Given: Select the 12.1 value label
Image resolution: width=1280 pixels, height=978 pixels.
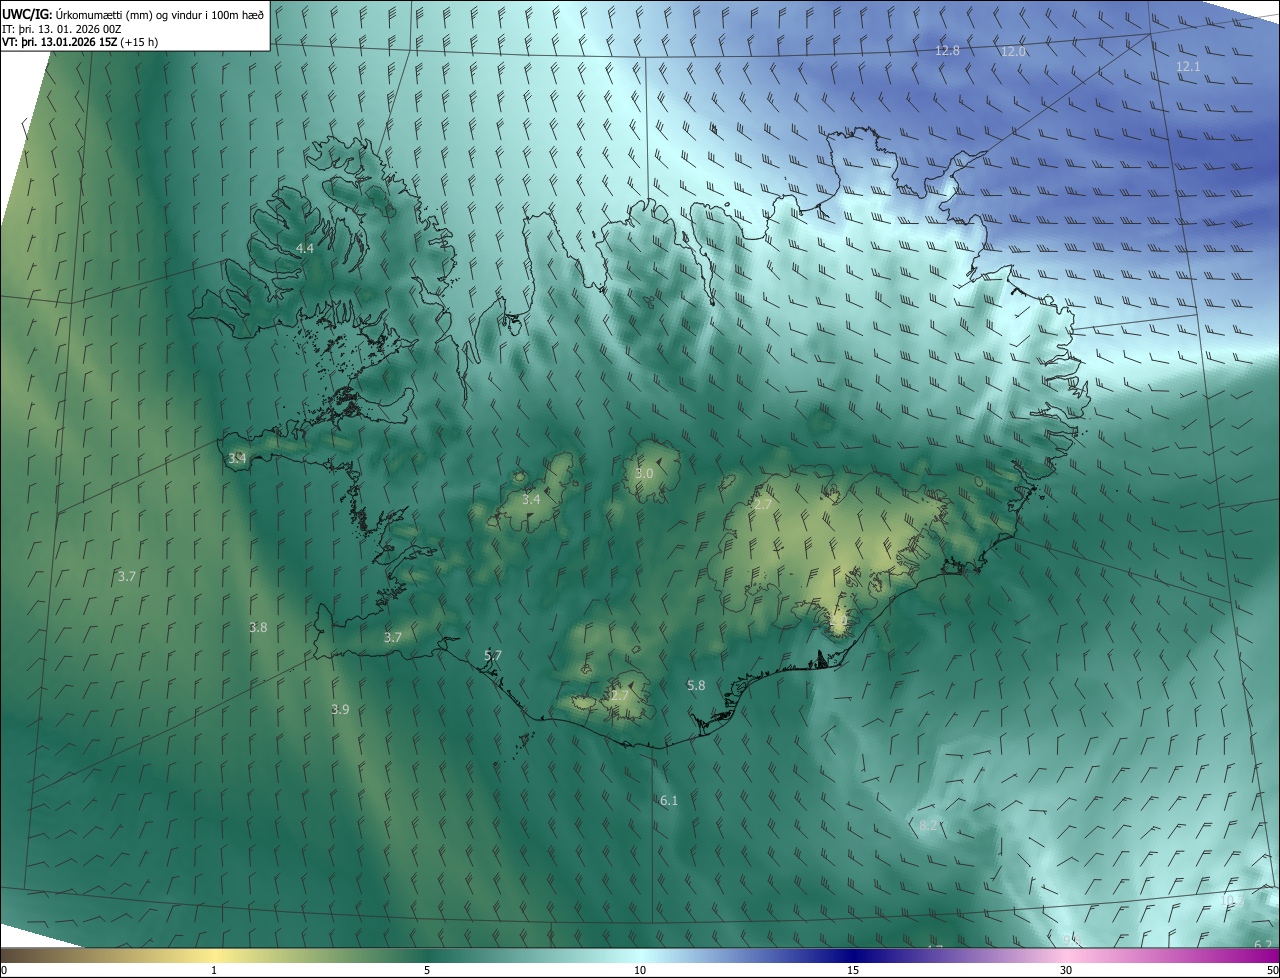Looking at the screenshot, I should click(1187, 66).
